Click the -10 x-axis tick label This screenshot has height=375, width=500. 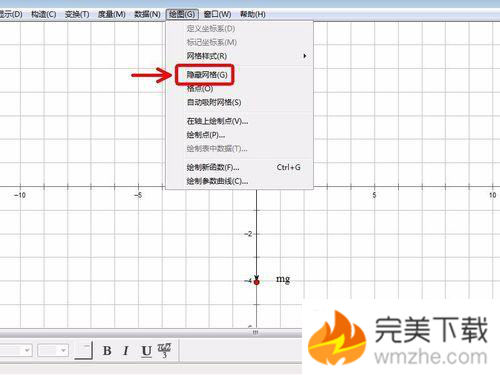(x=20, y=195)
